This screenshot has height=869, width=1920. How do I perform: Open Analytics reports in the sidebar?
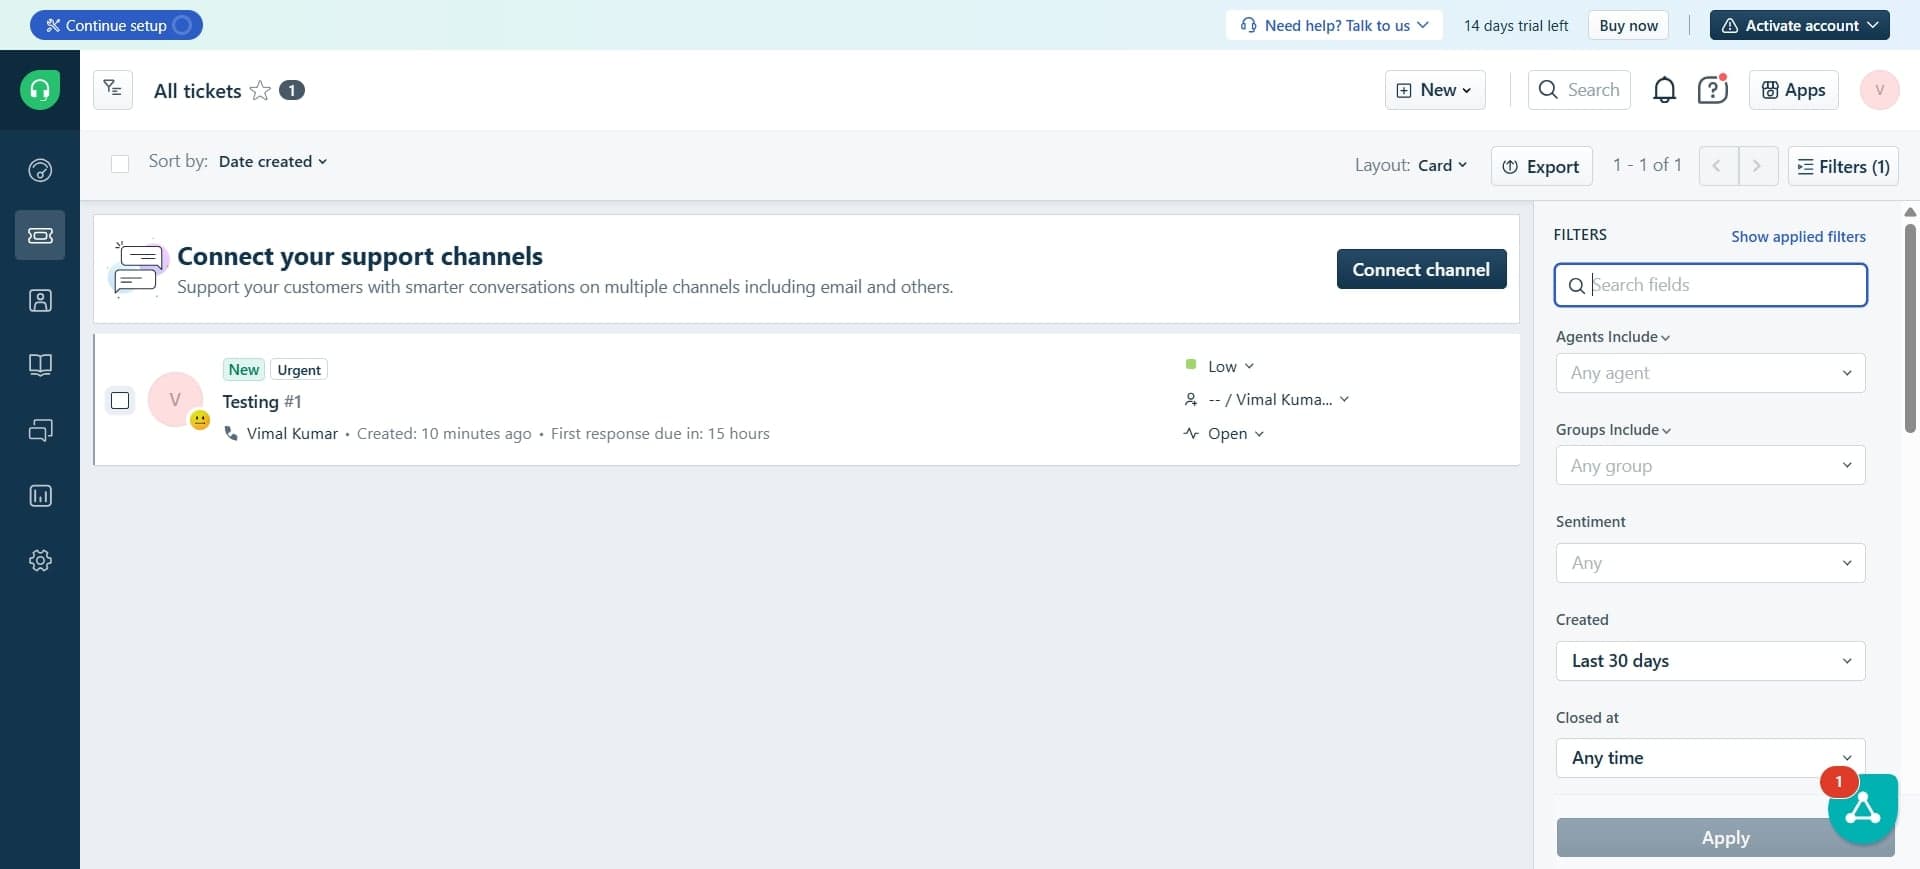click(x=40, y=496)
